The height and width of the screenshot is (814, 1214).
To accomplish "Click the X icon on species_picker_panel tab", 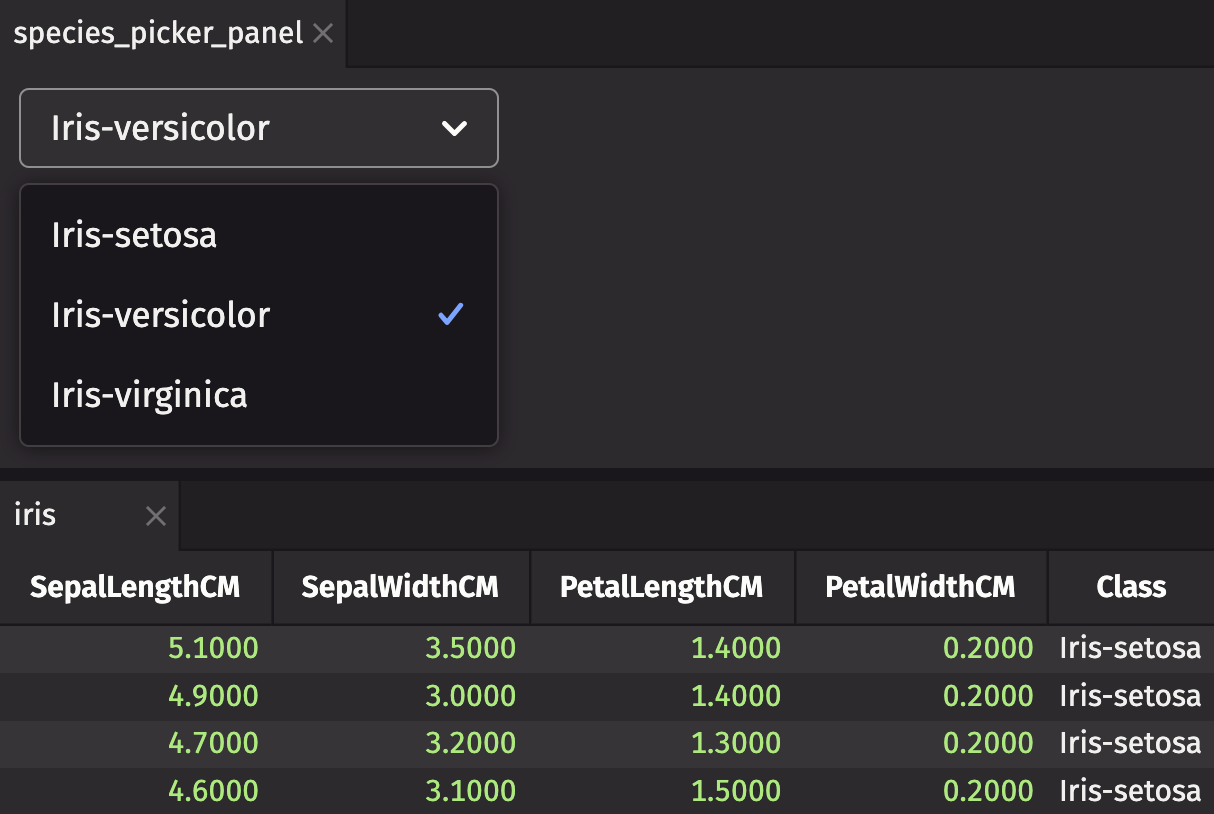I will [322, 33].
